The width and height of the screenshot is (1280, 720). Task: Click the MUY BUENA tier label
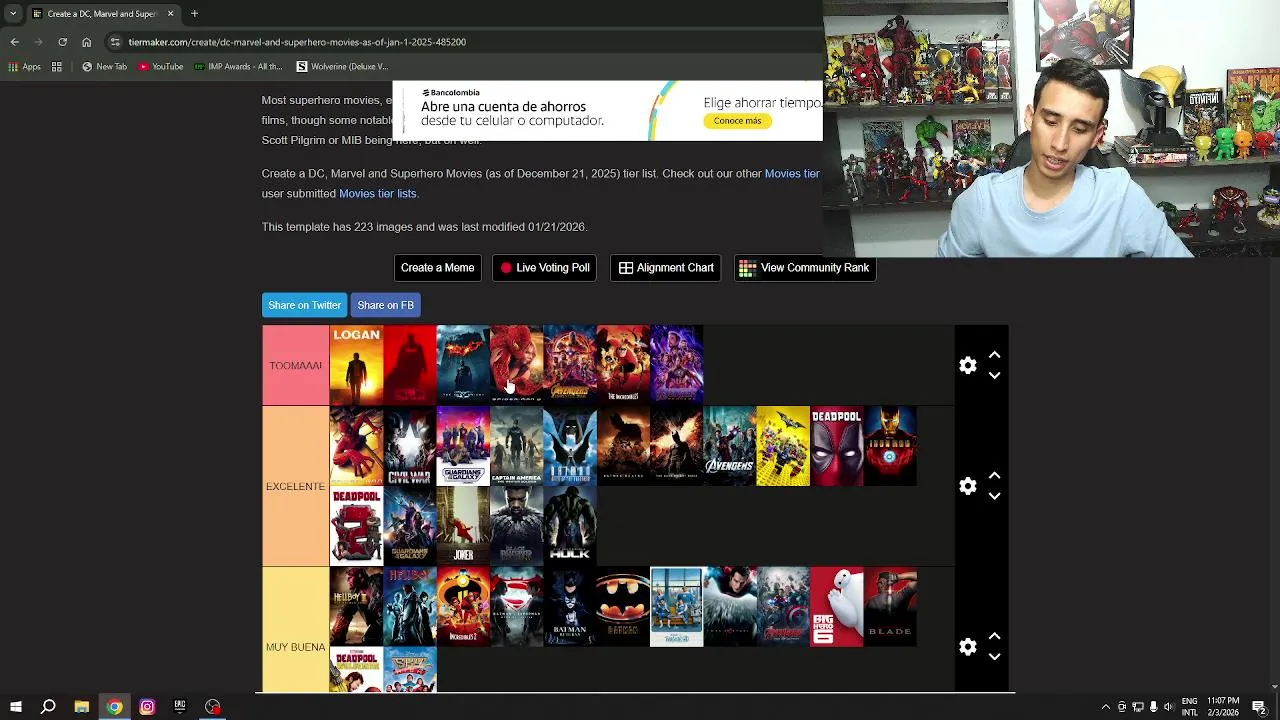pos(295,647)
